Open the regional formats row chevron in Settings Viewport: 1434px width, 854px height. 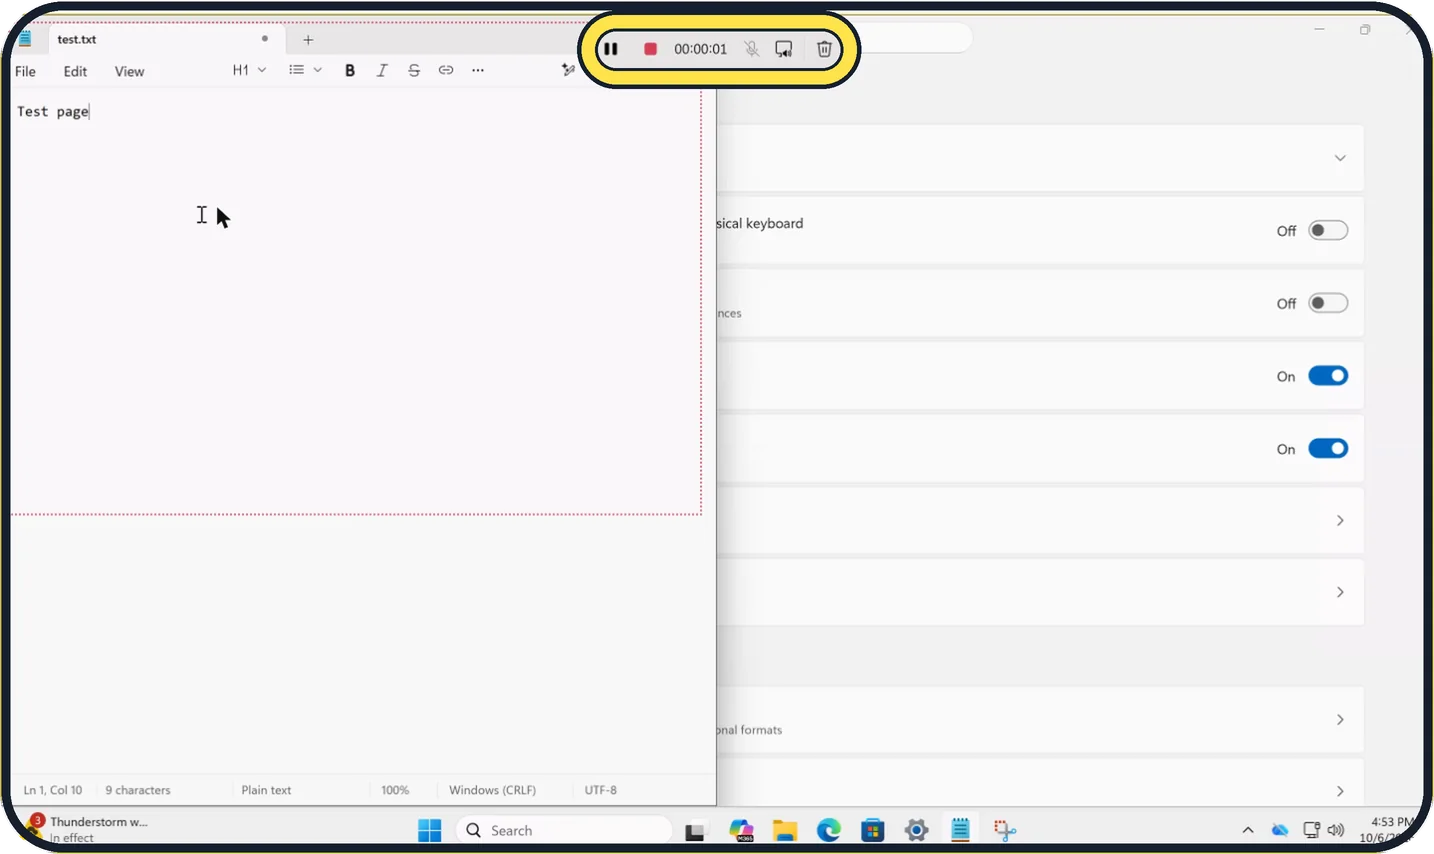click(x=1340, y=720)
